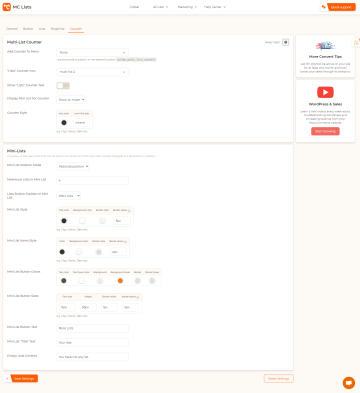This screenshot has width=360, height=393.
Task: Click the Quick support button
Action: pyautogui.click(x=341, y=7)
